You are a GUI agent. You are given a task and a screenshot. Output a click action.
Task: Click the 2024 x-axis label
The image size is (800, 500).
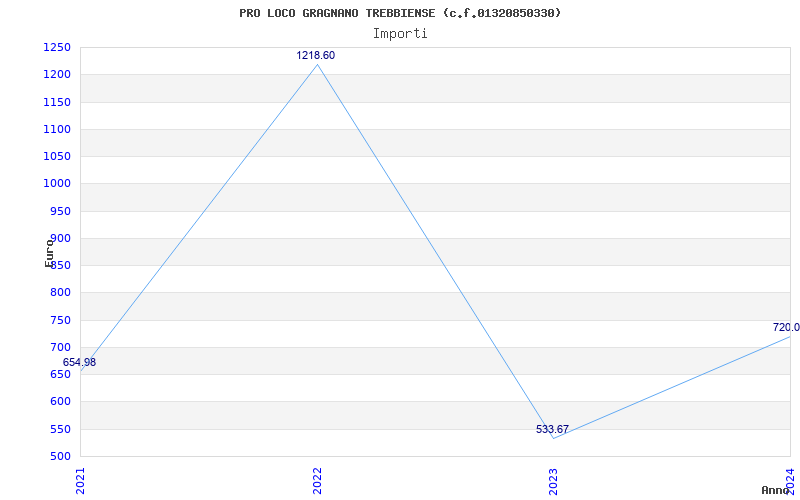(x=790, y=481)
